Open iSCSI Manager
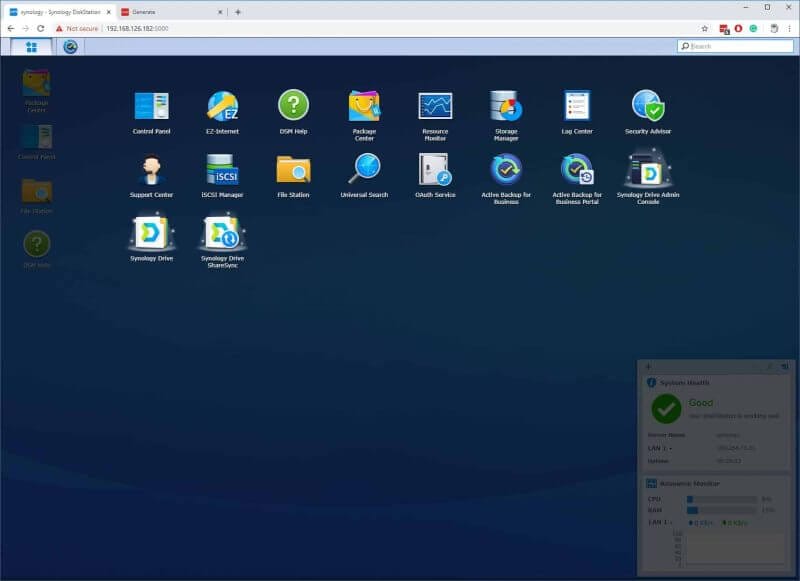Image resolution: width=800 pixels, height=581 pixels. [x=222, y=172]
